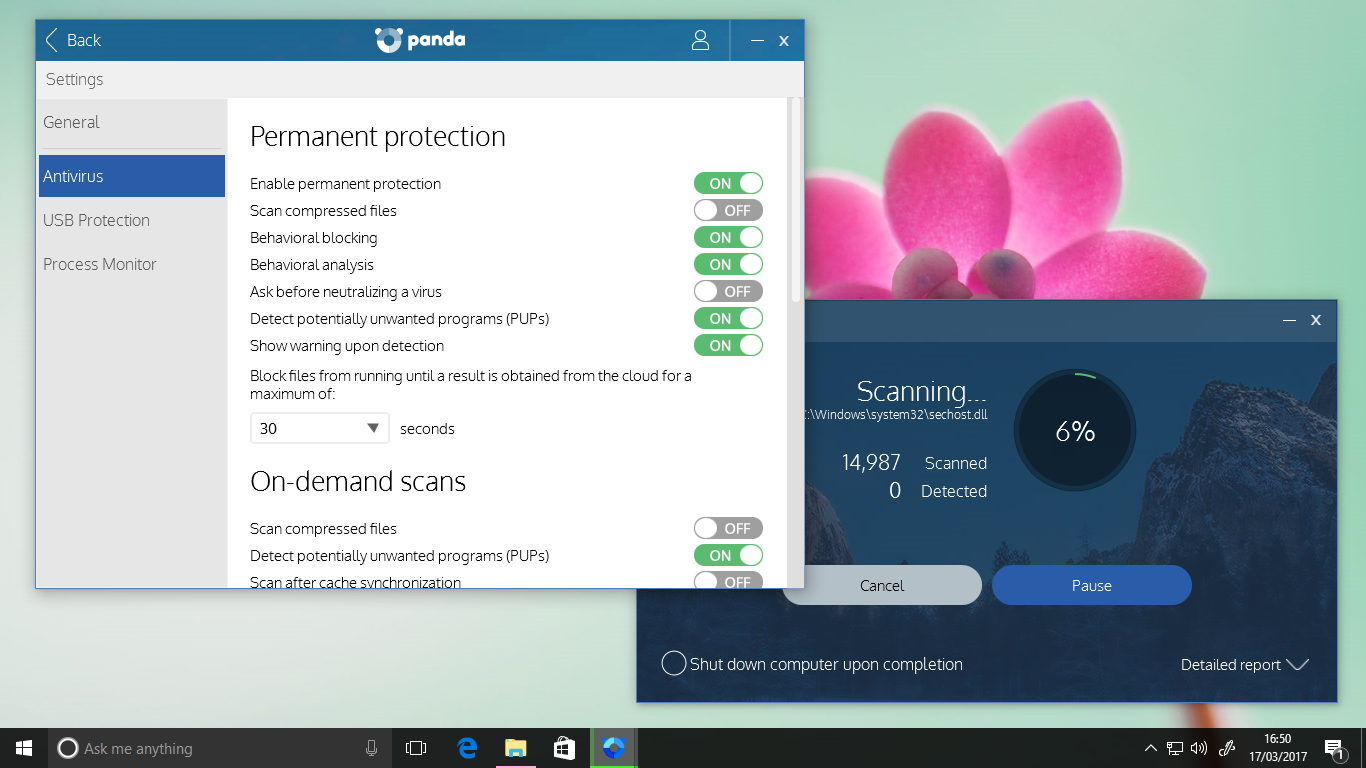Enable Ask before neutralizing a virus
Viewport: 1366px width, 768px height.
728,291
